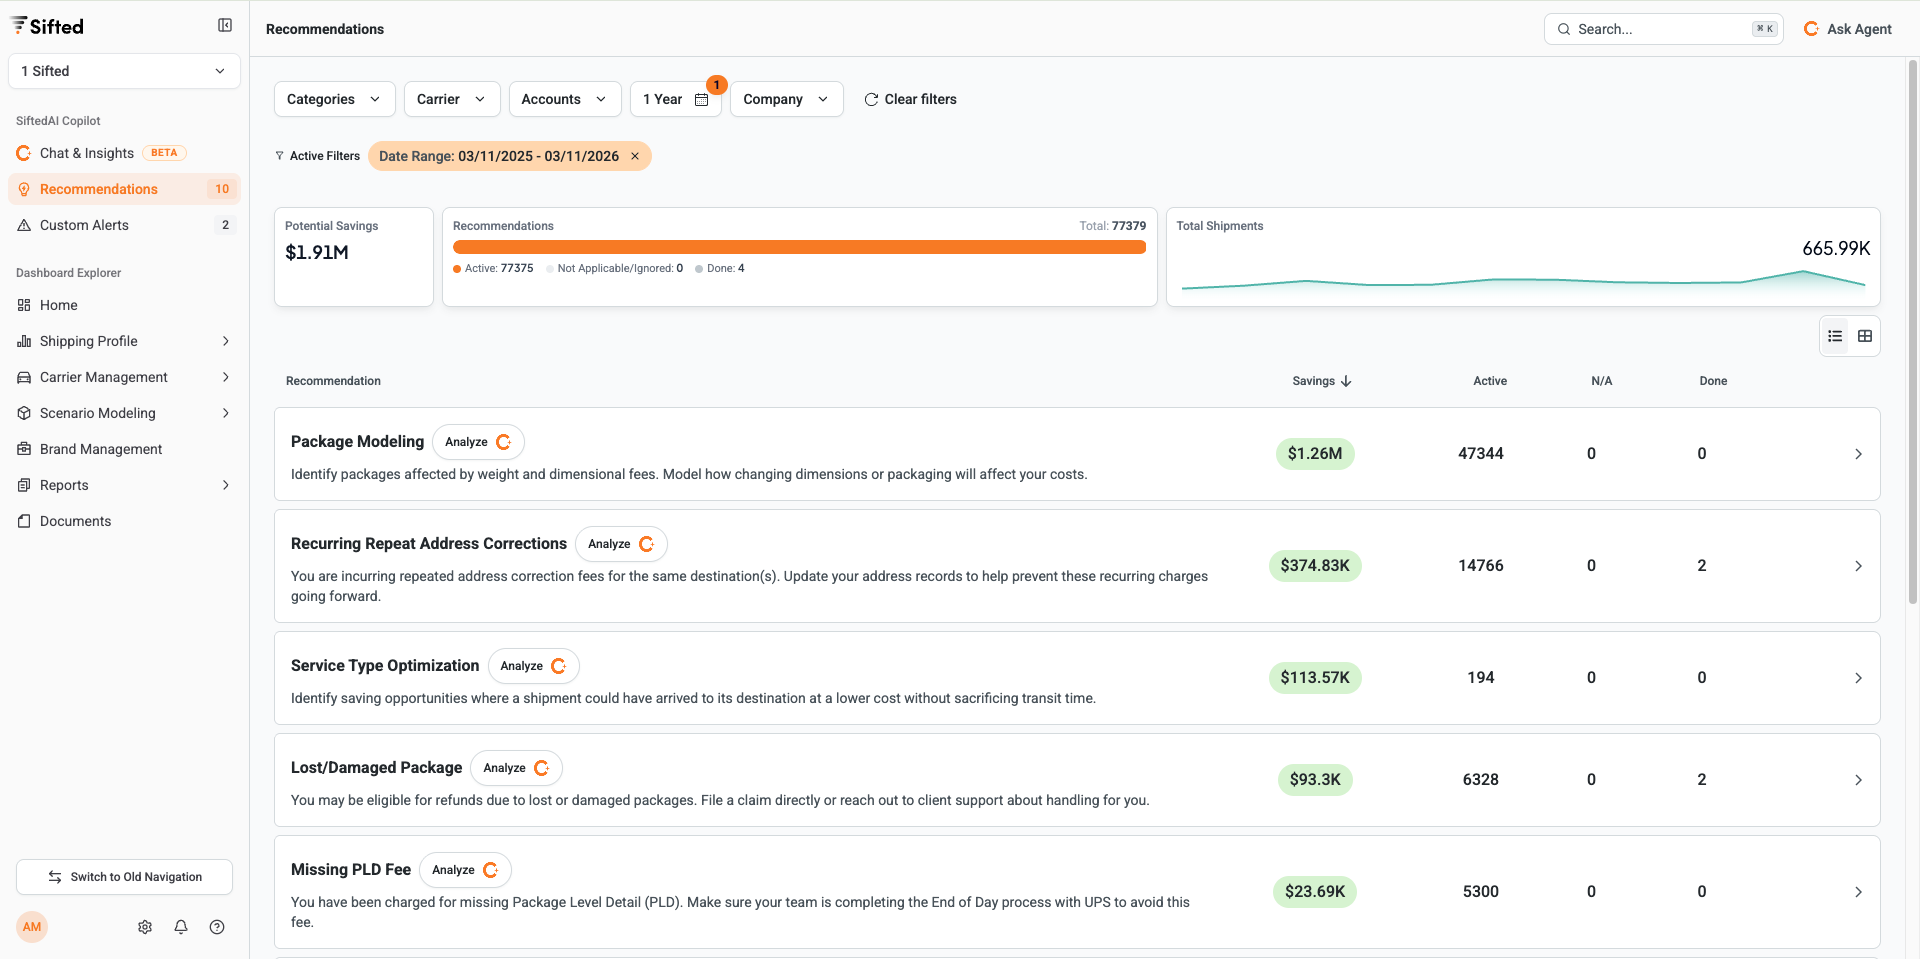The width and height of the screenshot is (1920, 959).
Task: Open the 1 Year date picker
Action: pyautogui.click(x=675, y=99)
